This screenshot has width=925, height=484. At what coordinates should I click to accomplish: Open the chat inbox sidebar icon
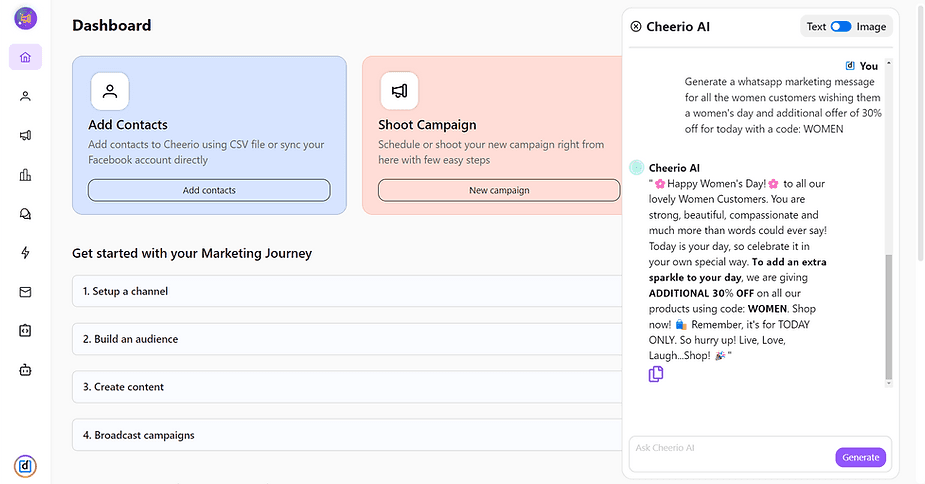click(x=25, y=214)
